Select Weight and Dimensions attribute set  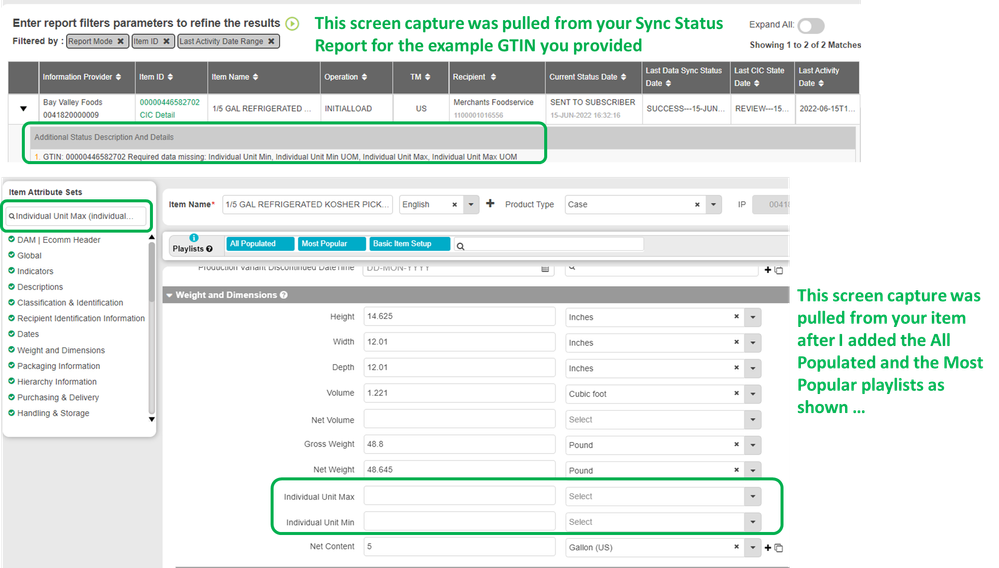click(x=61, y=350)
